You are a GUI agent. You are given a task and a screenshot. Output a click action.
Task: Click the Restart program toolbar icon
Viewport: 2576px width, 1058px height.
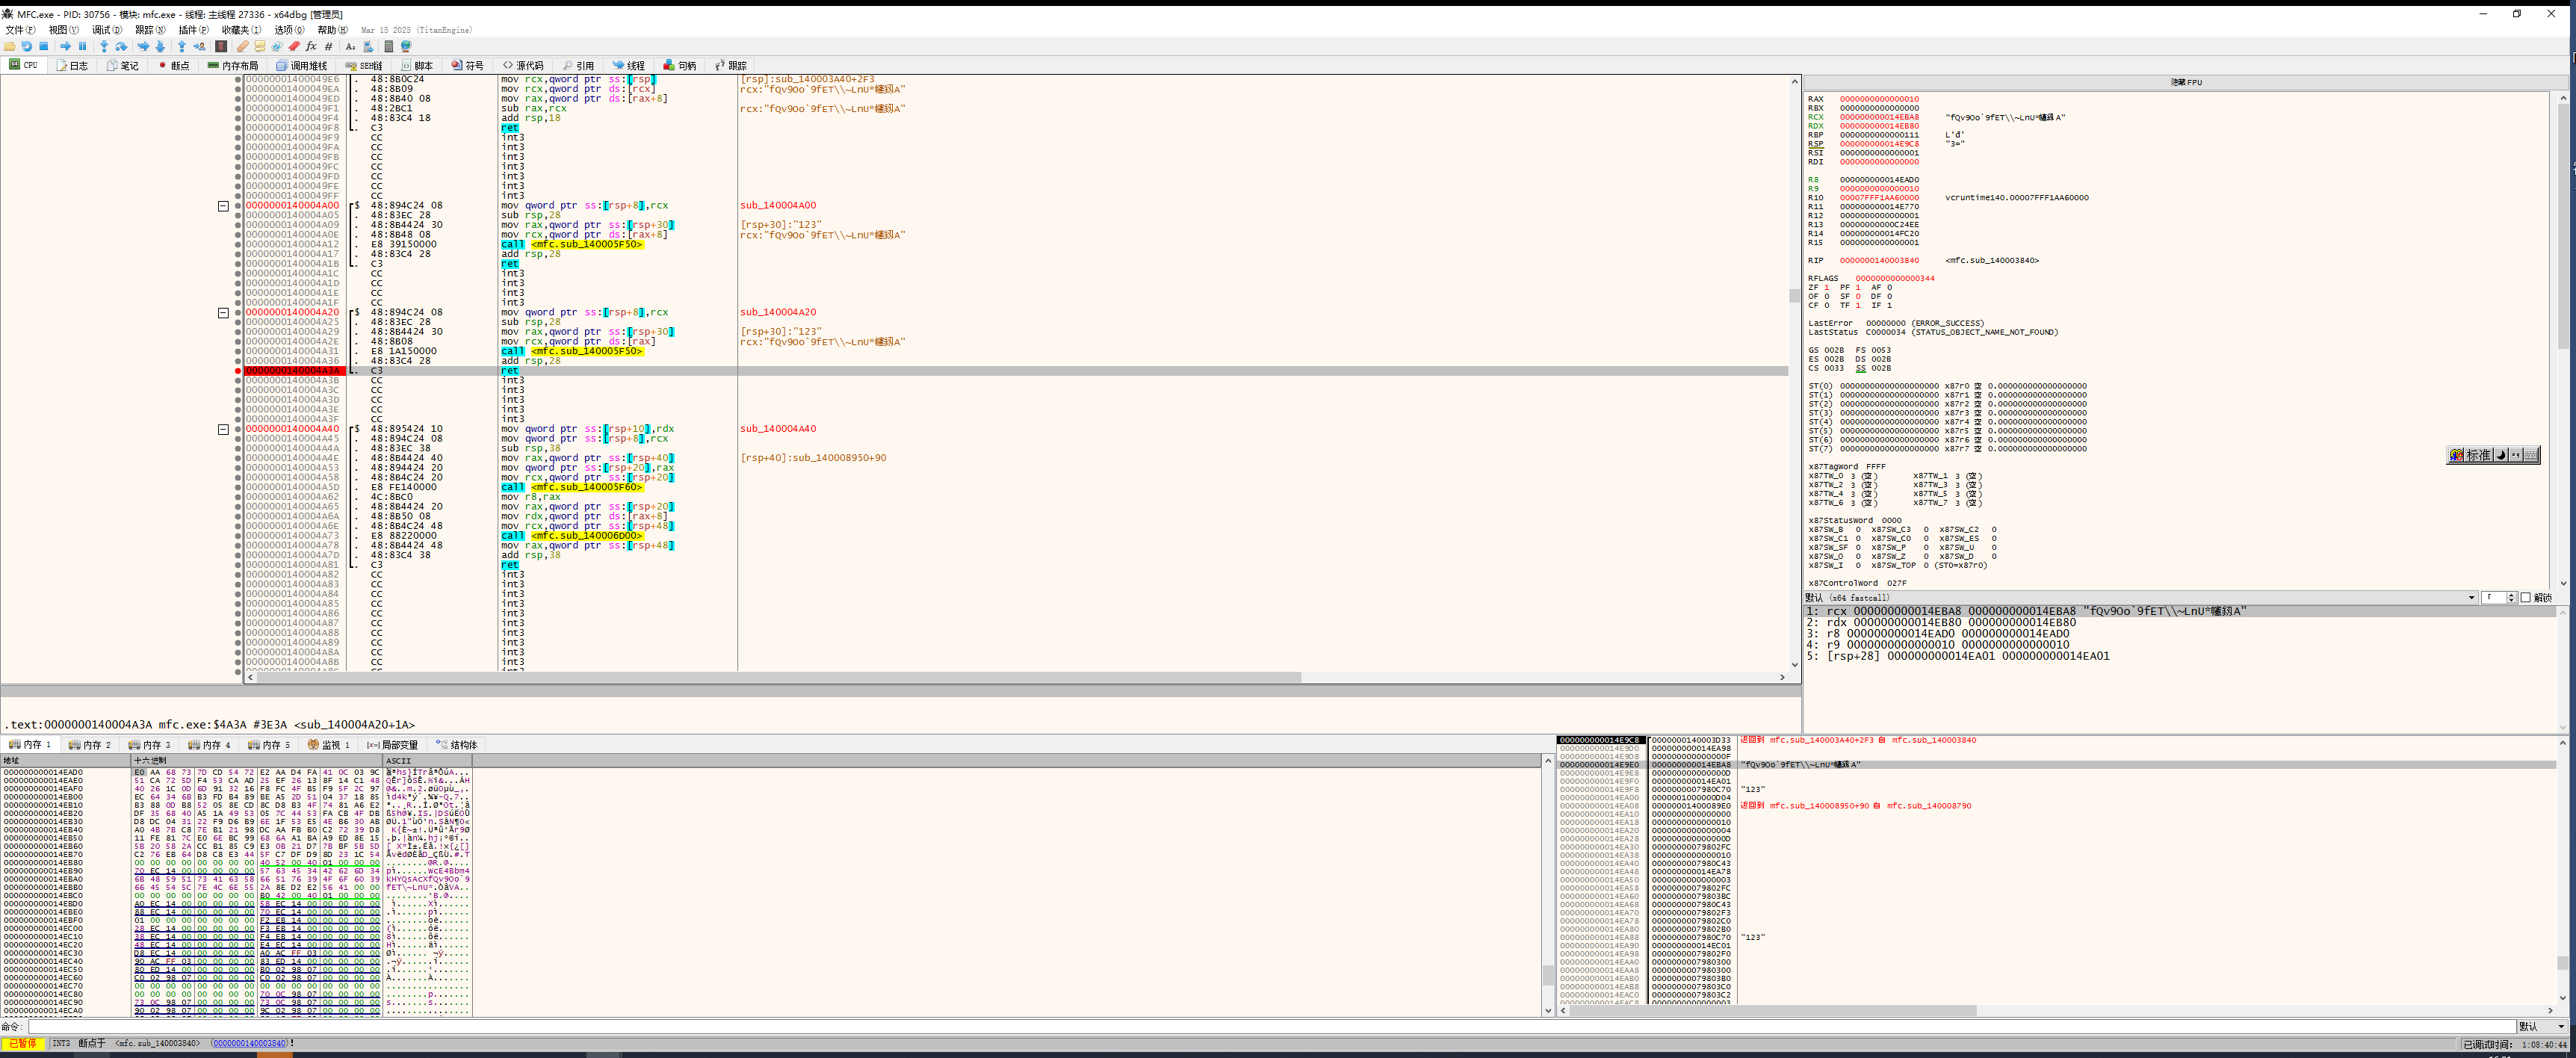27,46
